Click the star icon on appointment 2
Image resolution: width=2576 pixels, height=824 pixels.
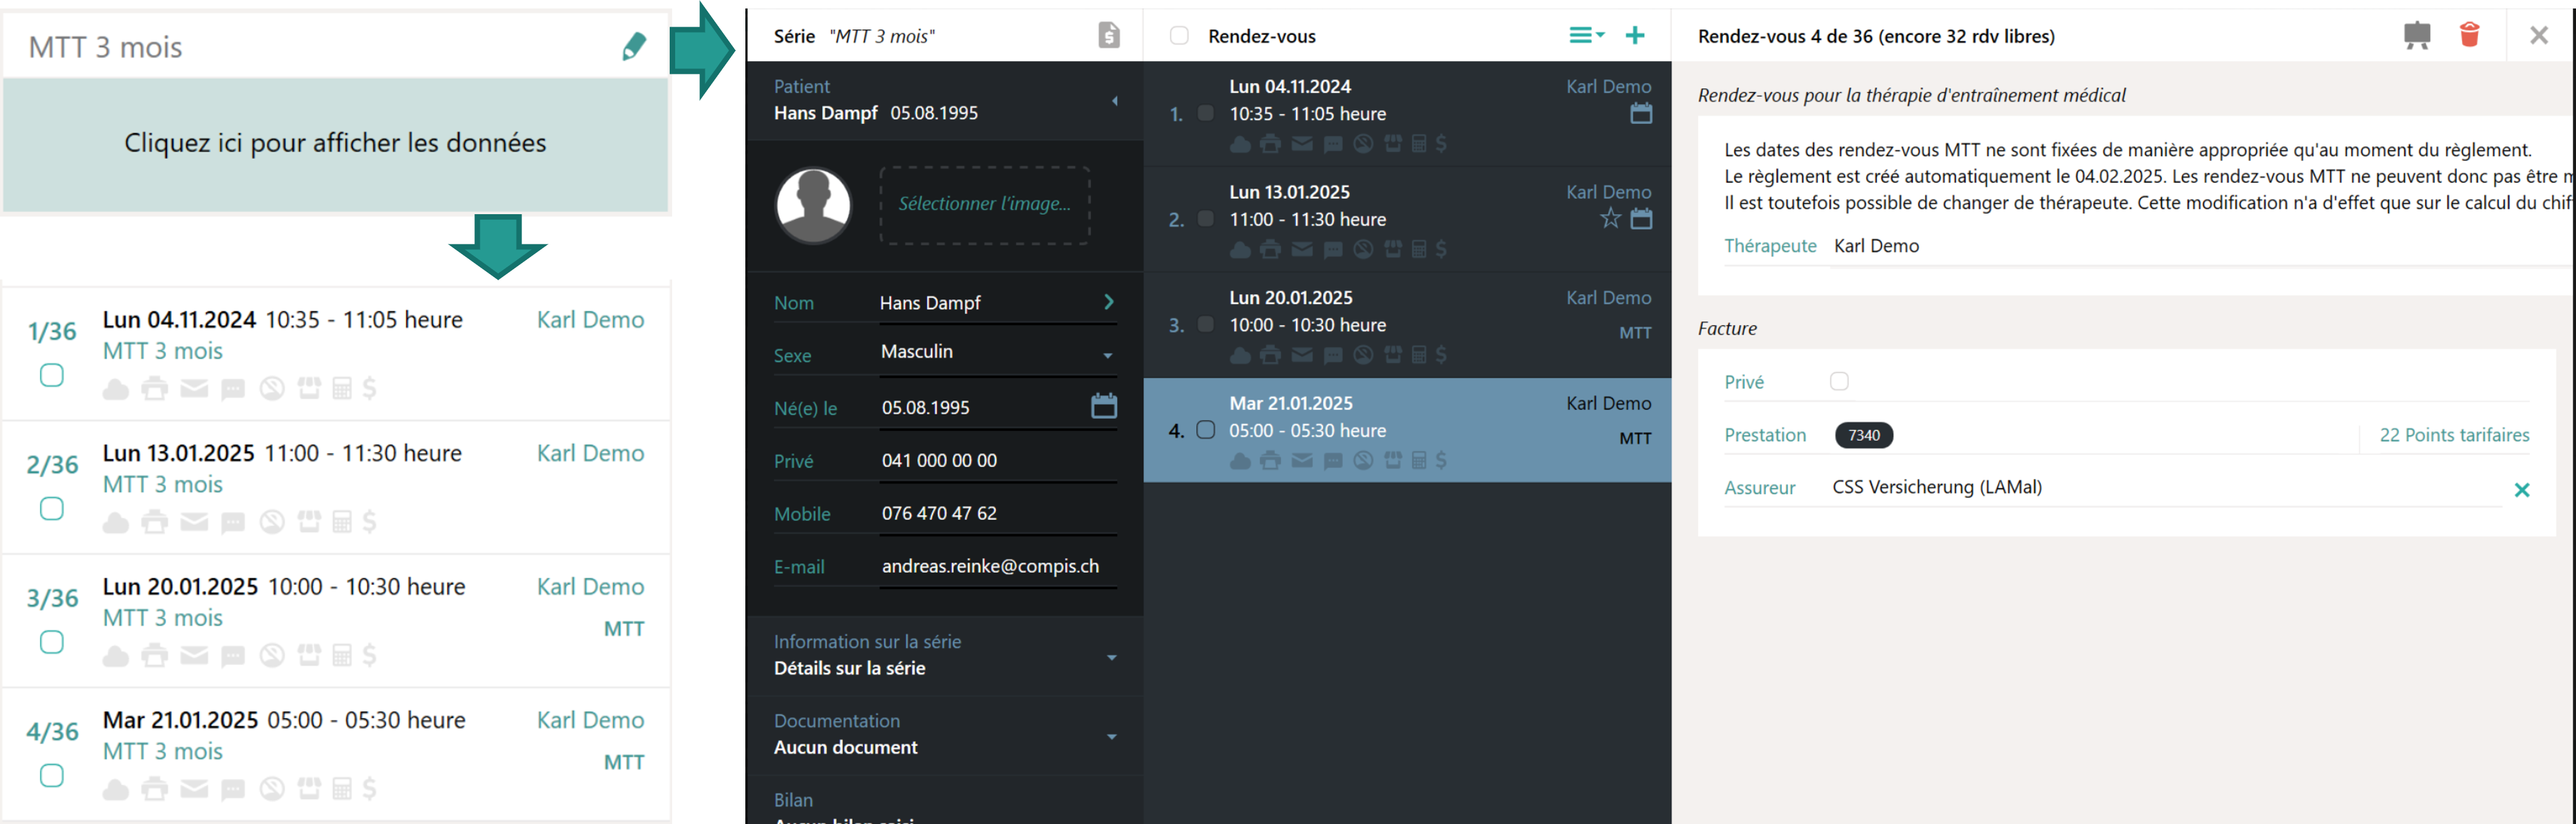tap(1610, 219)
